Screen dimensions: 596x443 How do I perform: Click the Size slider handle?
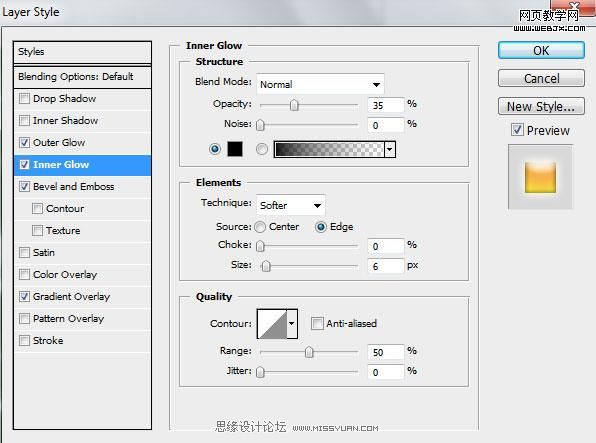click(x=266, y=266)
